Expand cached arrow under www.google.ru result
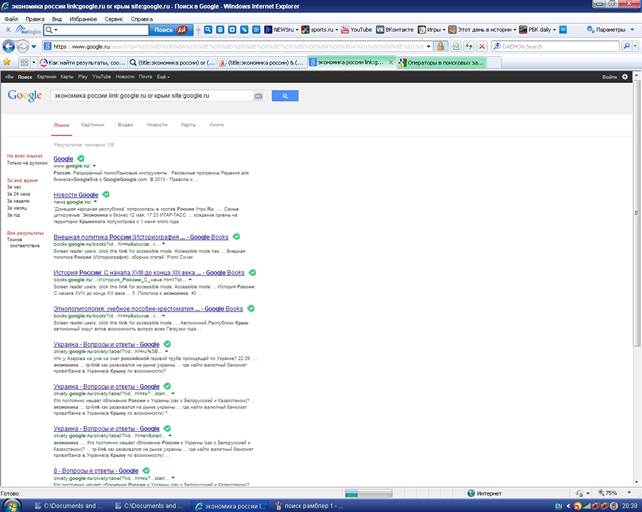 tap(94, 166)
